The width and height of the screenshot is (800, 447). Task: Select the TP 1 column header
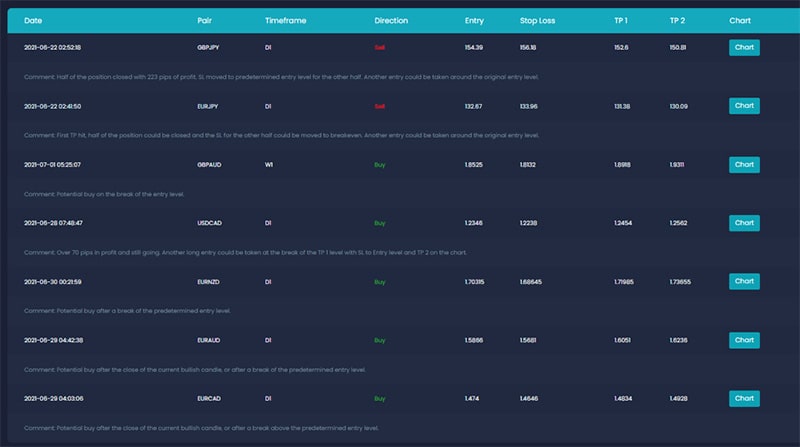pos(623,20)
